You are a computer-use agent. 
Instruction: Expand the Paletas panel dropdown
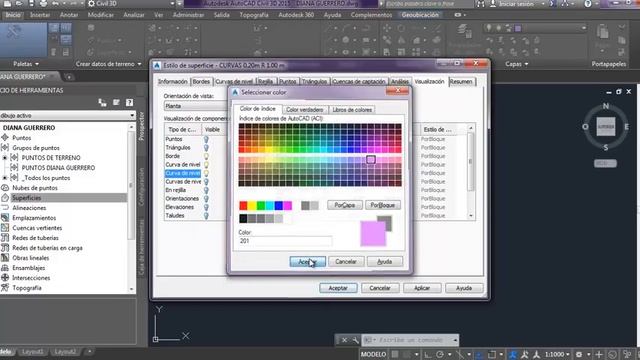[x=26, y=64]
